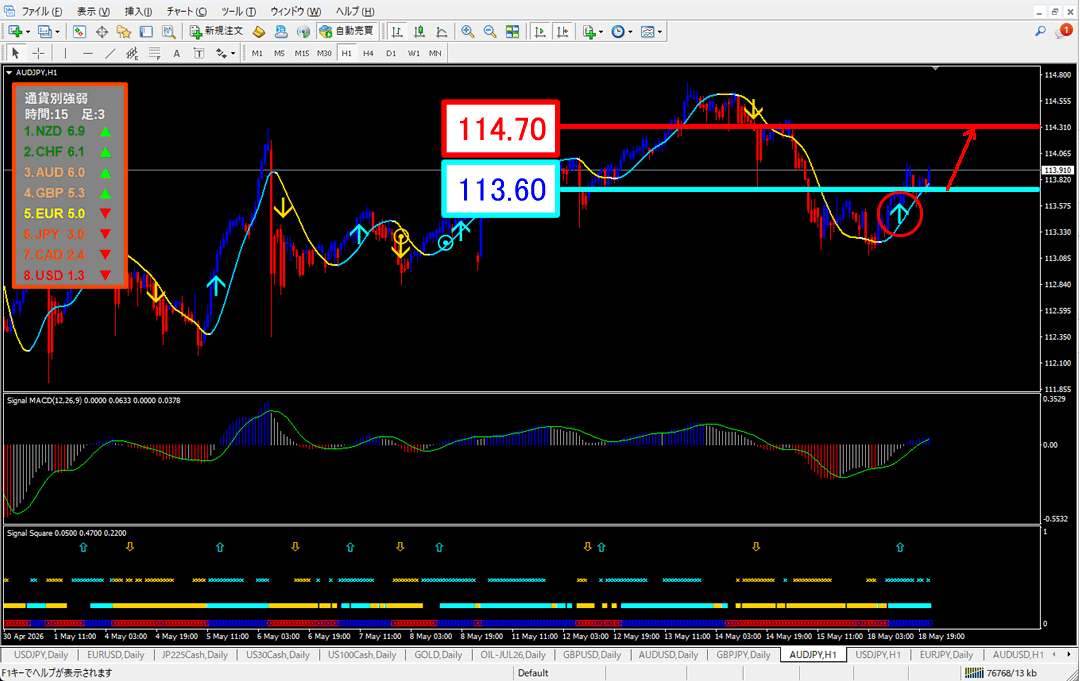Open the notification bubble with red badge
Image resolution: width=1080 pixels, height=681 pixels.
point(1063,32)
